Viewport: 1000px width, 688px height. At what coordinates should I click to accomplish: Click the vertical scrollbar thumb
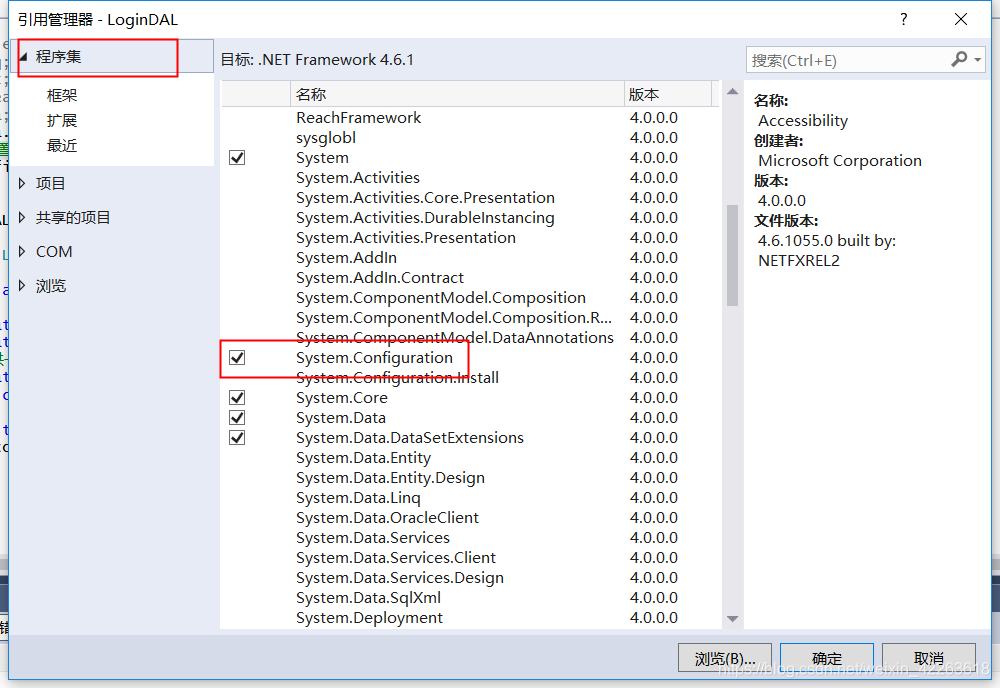point(732,255)
